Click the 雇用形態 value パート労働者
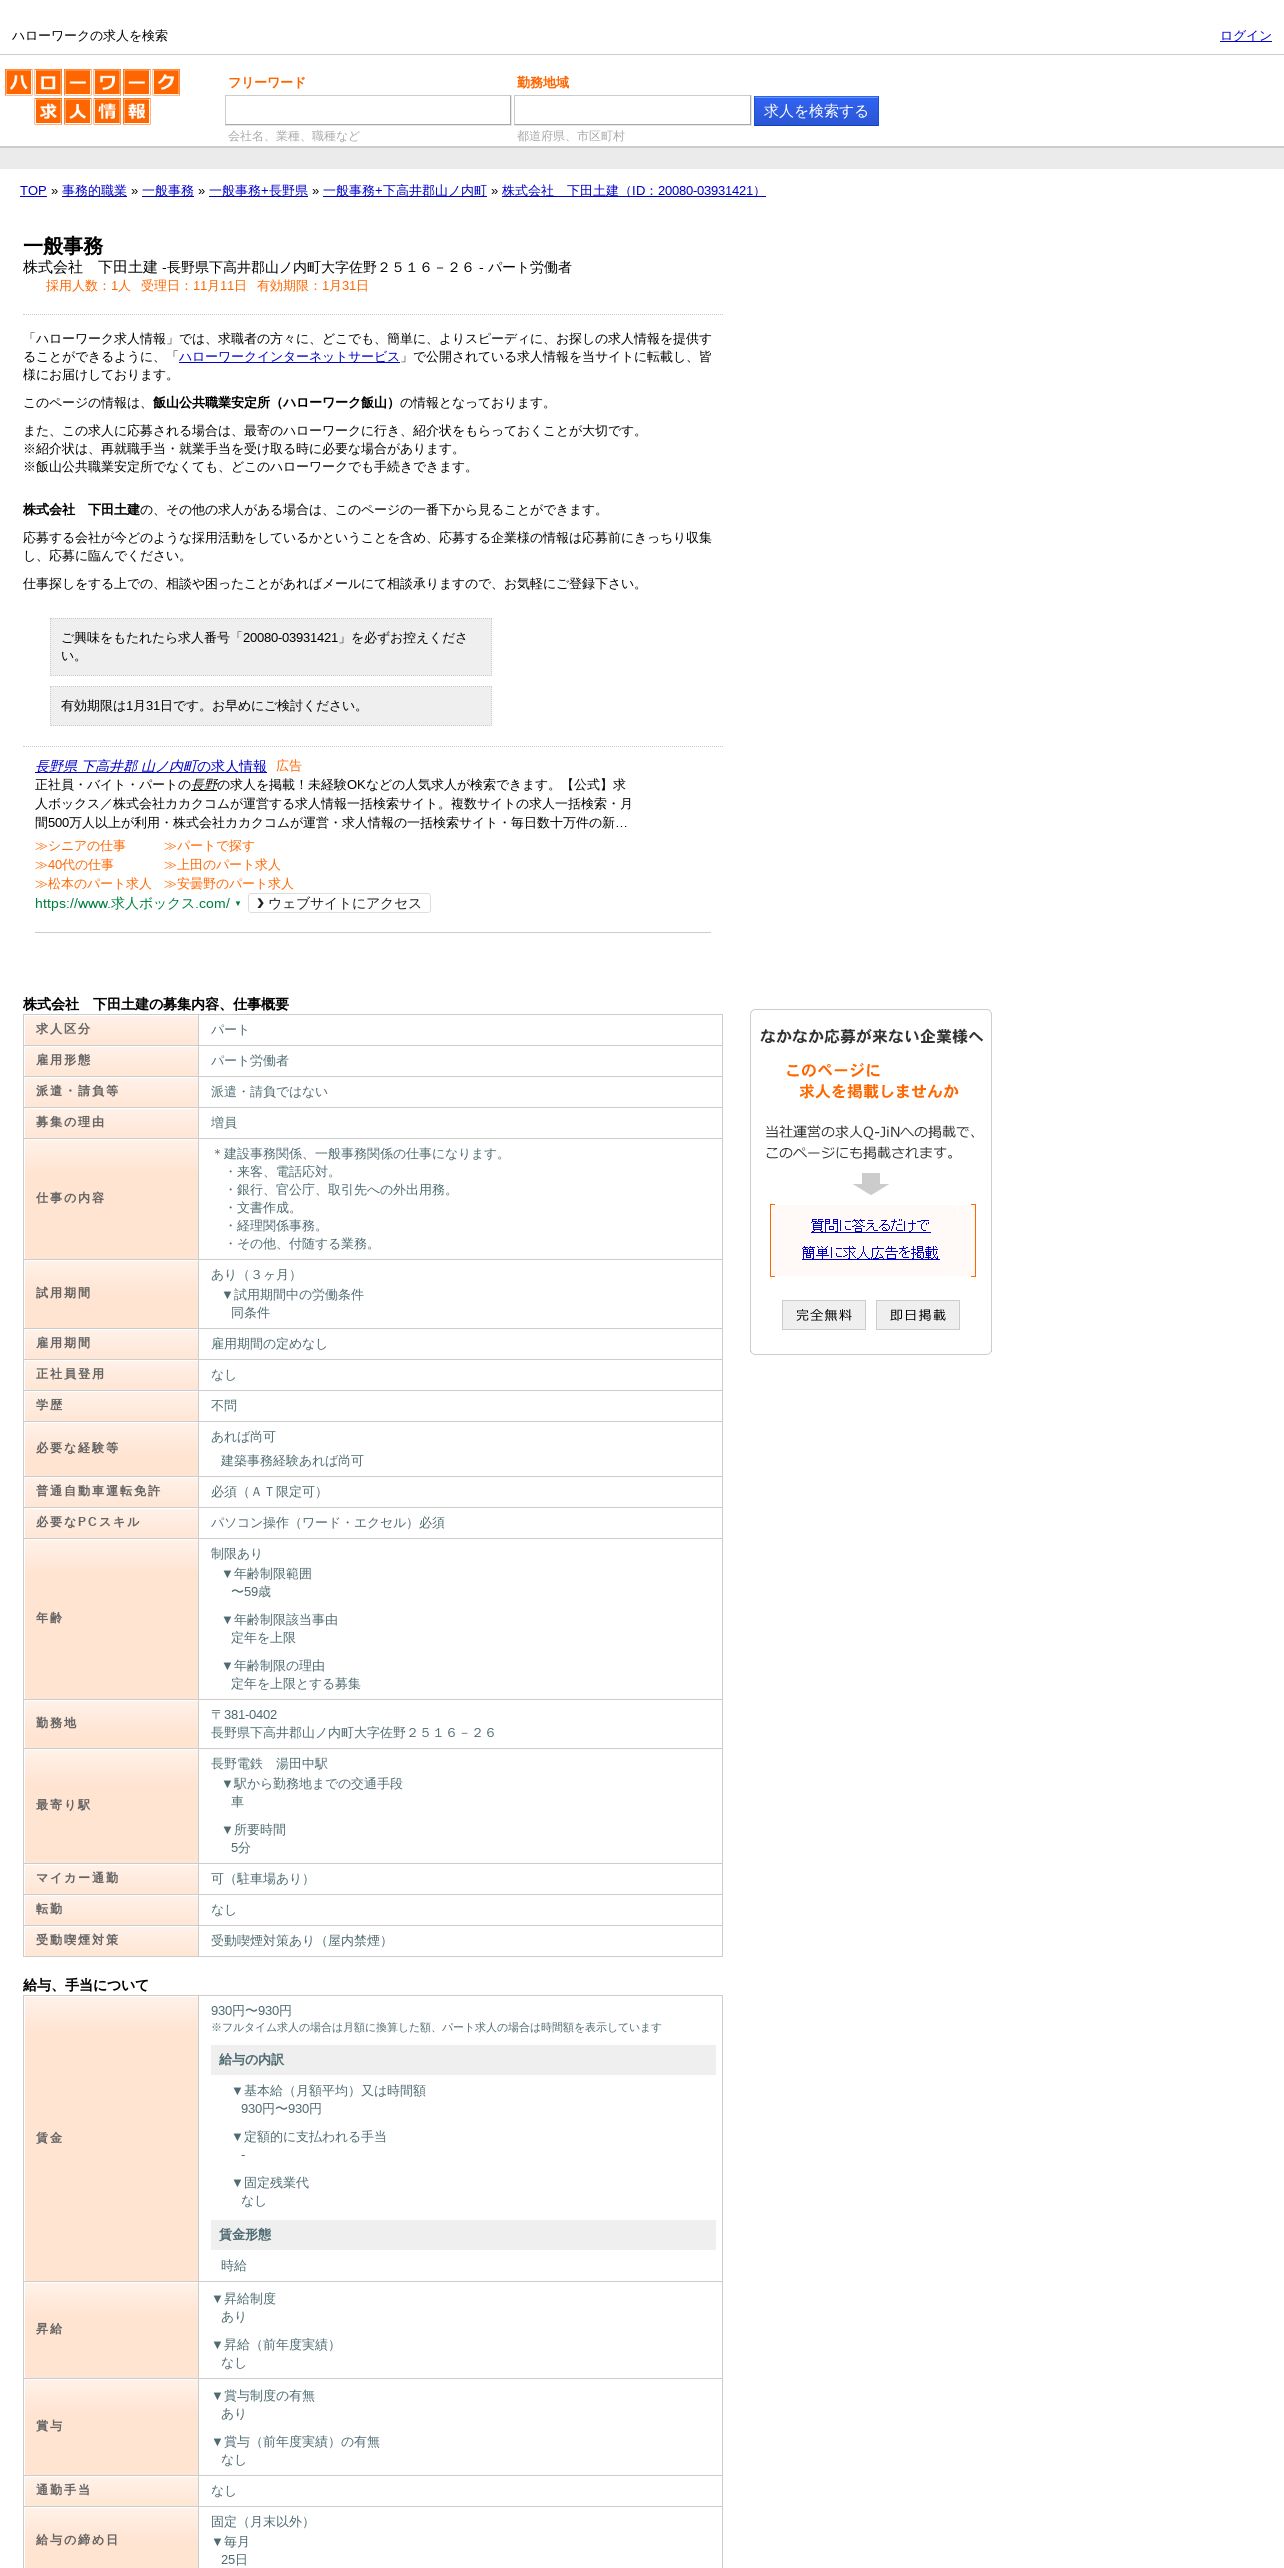1284x2568 pixels. coord(249,1061)
